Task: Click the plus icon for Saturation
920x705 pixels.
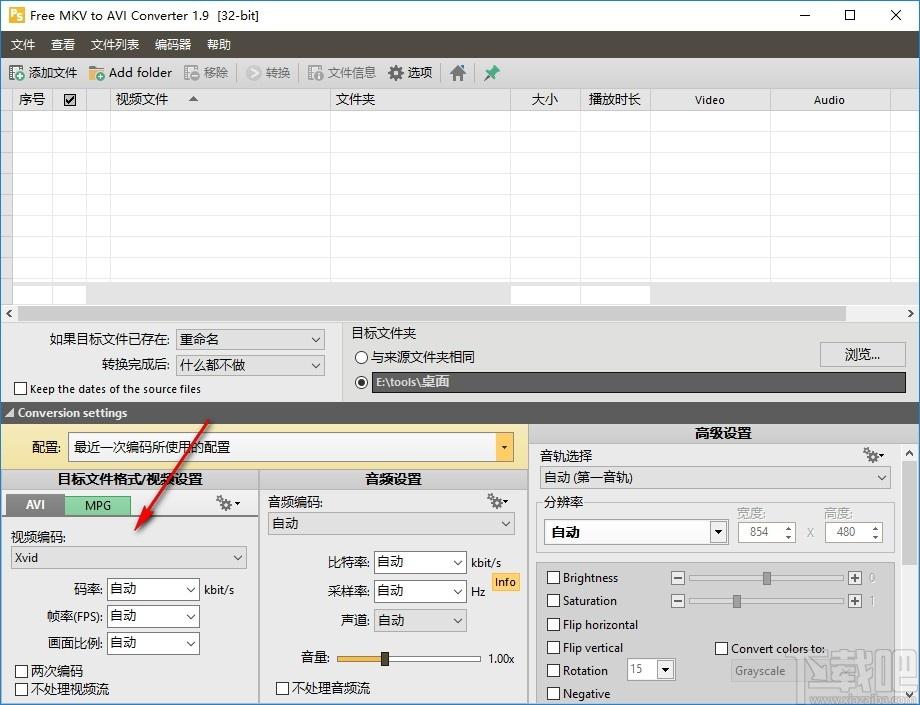Action: click(x=855, y=601)
